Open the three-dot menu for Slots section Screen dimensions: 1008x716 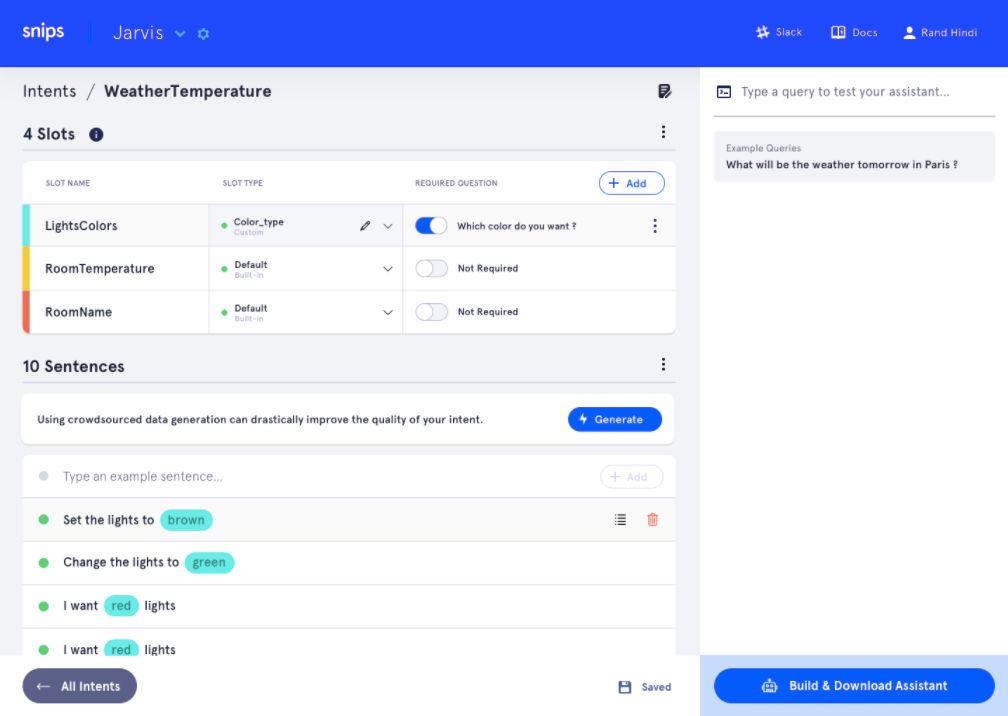click(663, 132)
